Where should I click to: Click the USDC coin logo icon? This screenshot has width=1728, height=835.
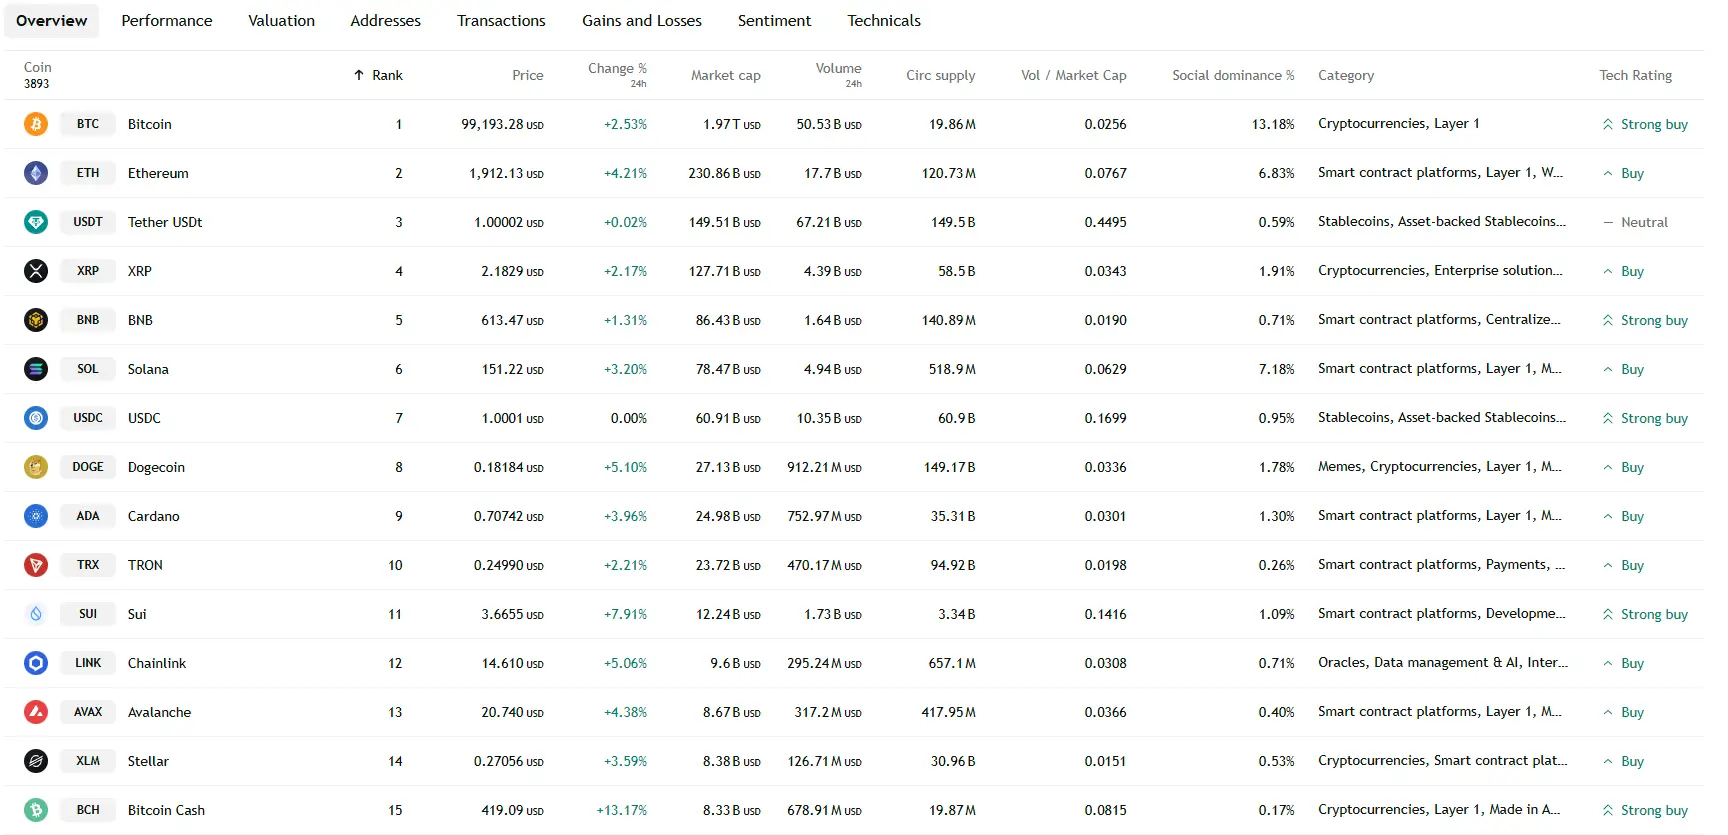pyautogui.click(x=36, y=418)
